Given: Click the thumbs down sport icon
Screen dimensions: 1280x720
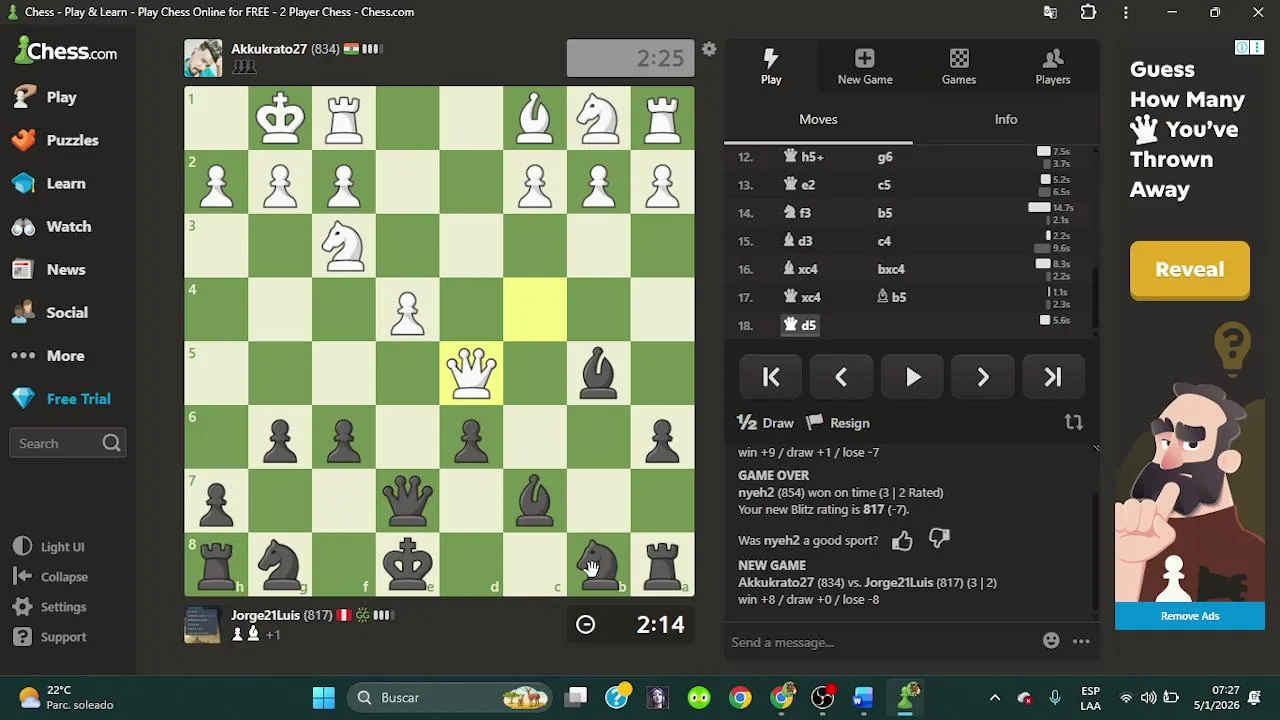Looking at the screenshot, I should [939, 539].
